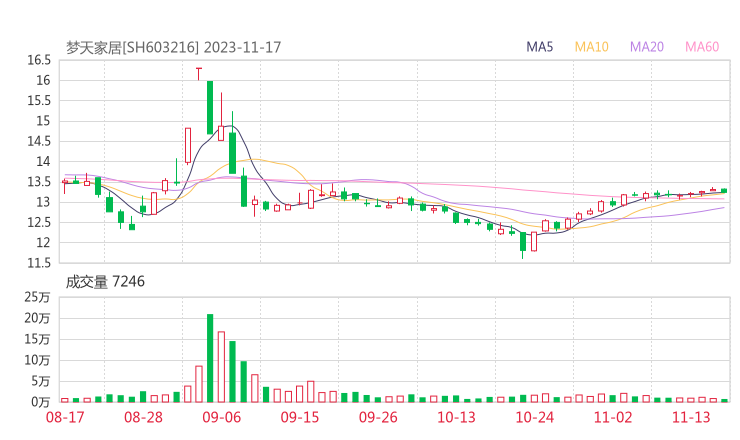Click the 11-13 date axis label
The height and width of the screenshot is (440, 740).
(691, 417)
